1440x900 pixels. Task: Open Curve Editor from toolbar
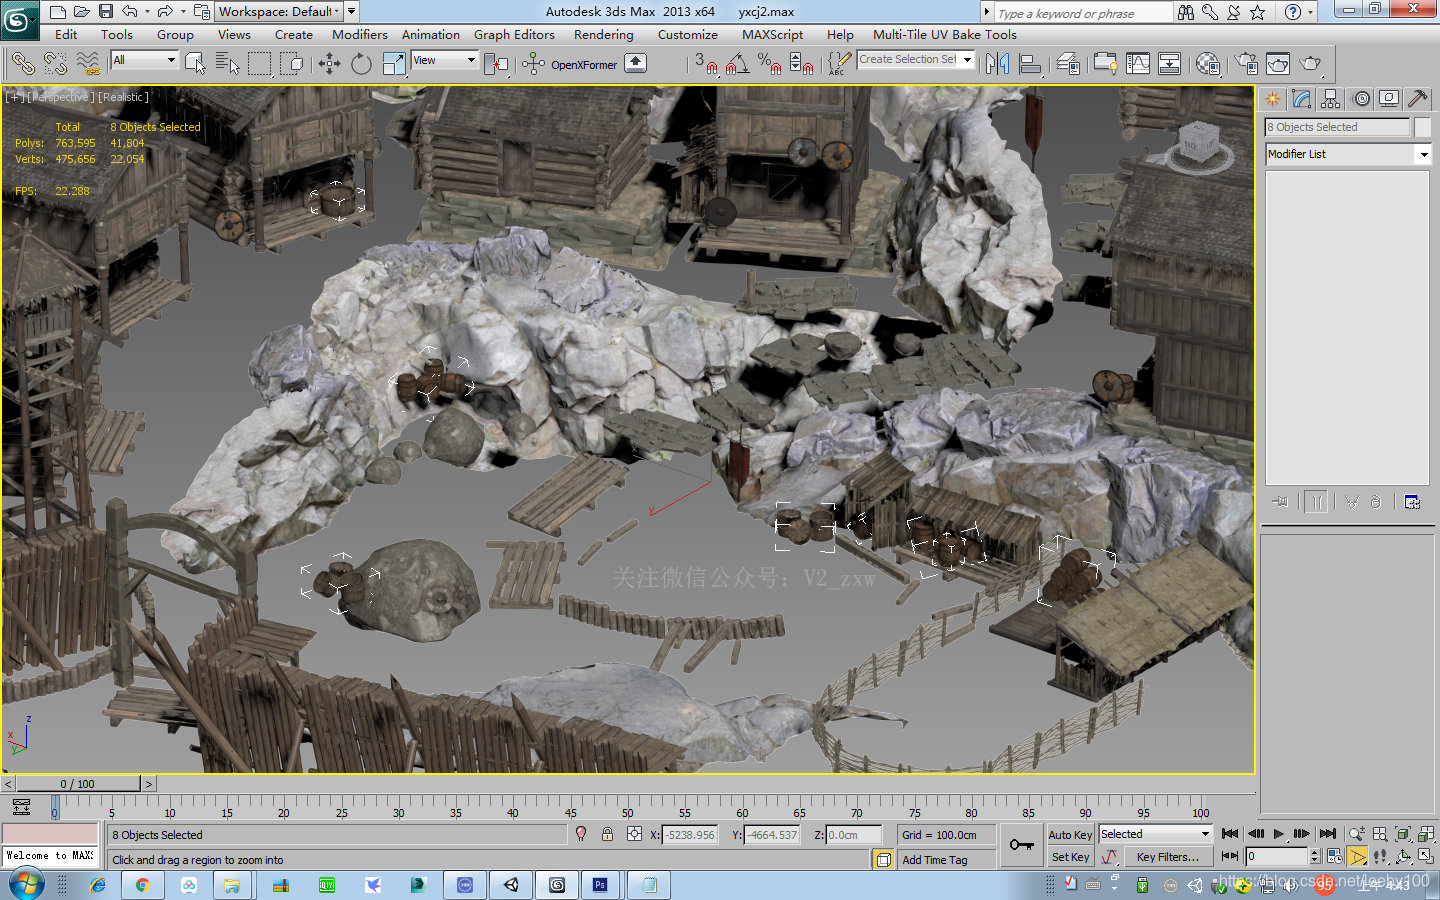tap(1138, 63)
